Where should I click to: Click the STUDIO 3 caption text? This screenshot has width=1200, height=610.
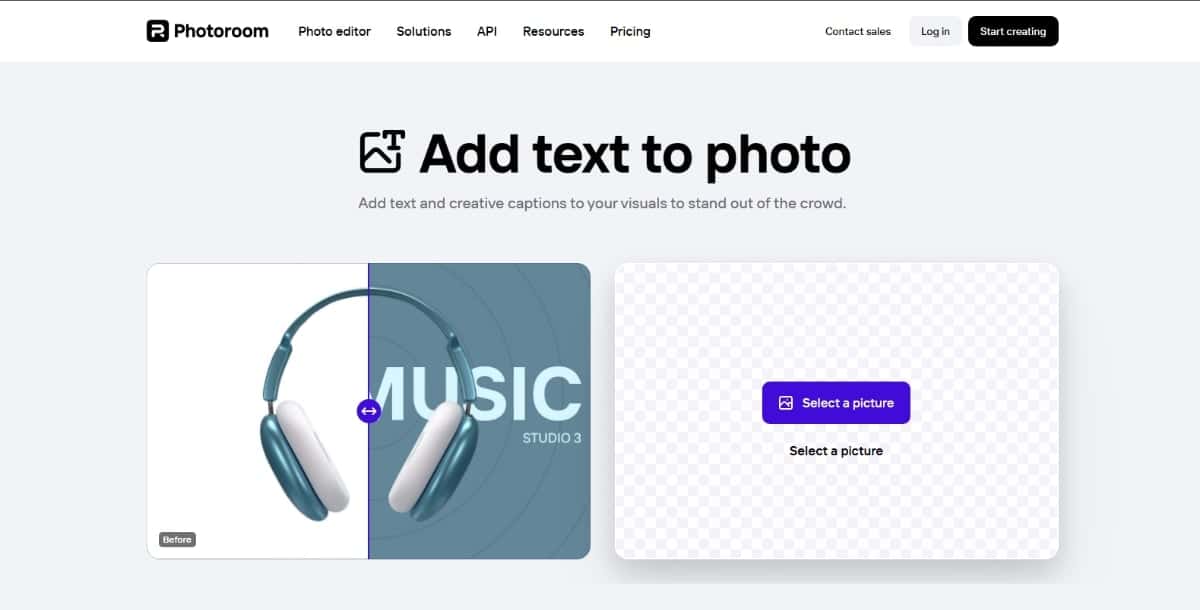click(552, 438)
